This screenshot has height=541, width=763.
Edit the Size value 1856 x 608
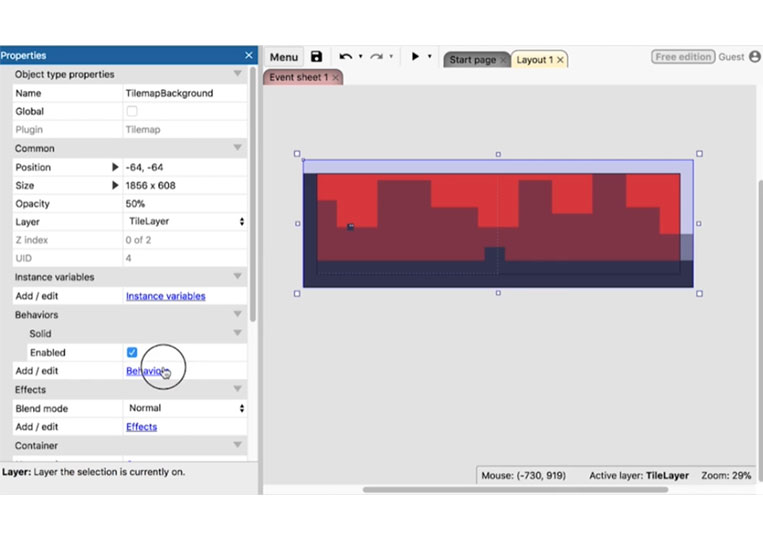[185, 185]
